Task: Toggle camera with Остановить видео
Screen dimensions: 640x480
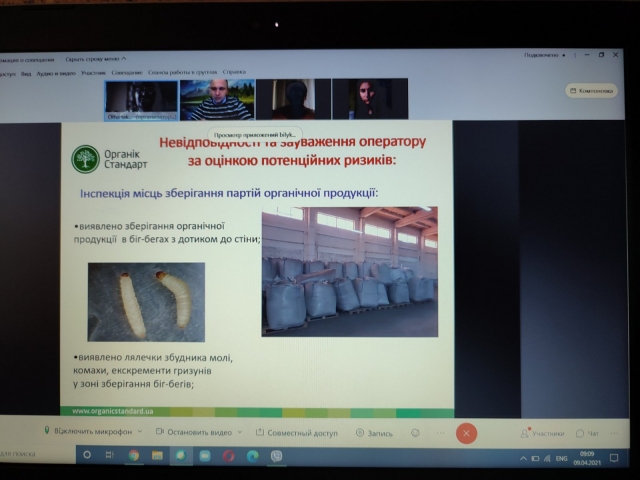Action: point(194,432)
